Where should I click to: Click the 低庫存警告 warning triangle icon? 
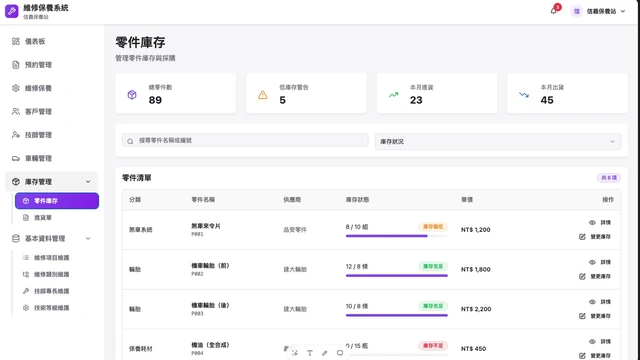pyautogui.click(x=262, y=95)
